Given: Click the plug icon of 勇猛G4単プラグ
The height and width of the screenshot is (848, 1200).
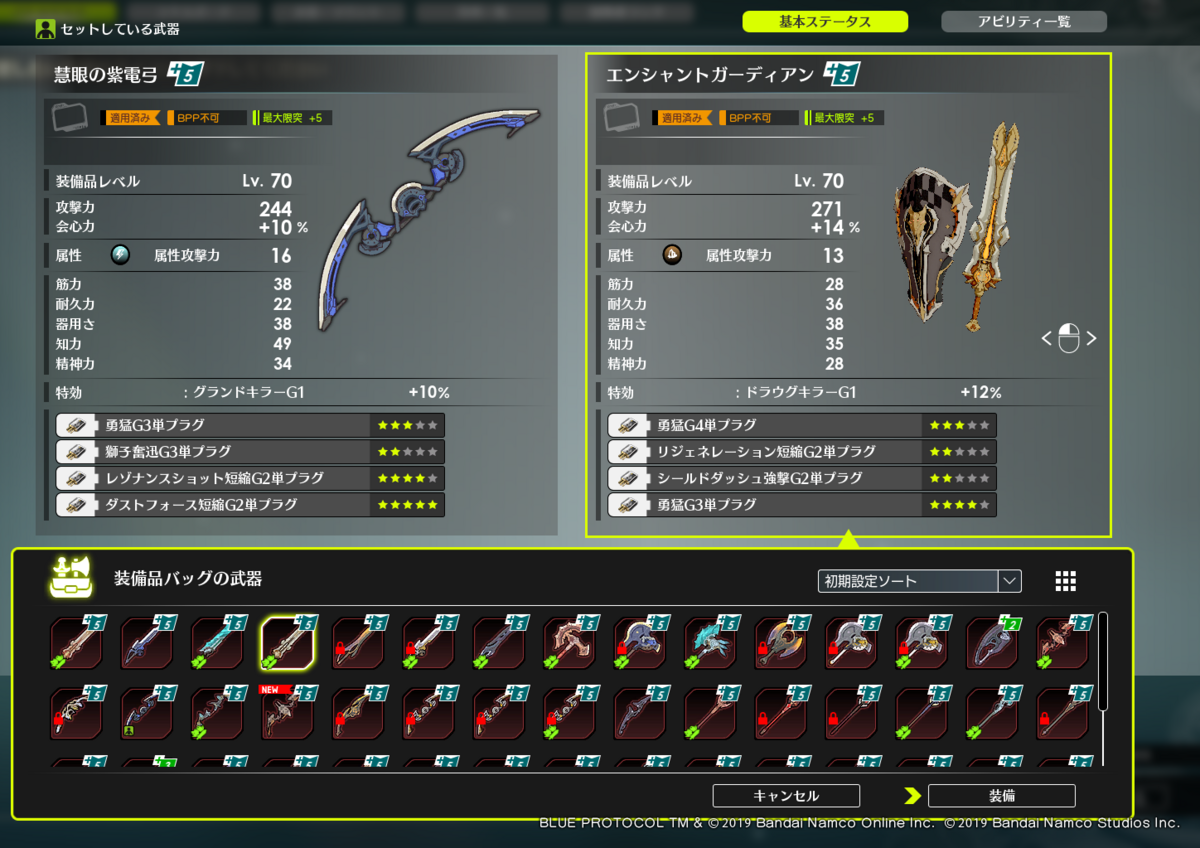Looking at the screenshot, I should (626, 425).
